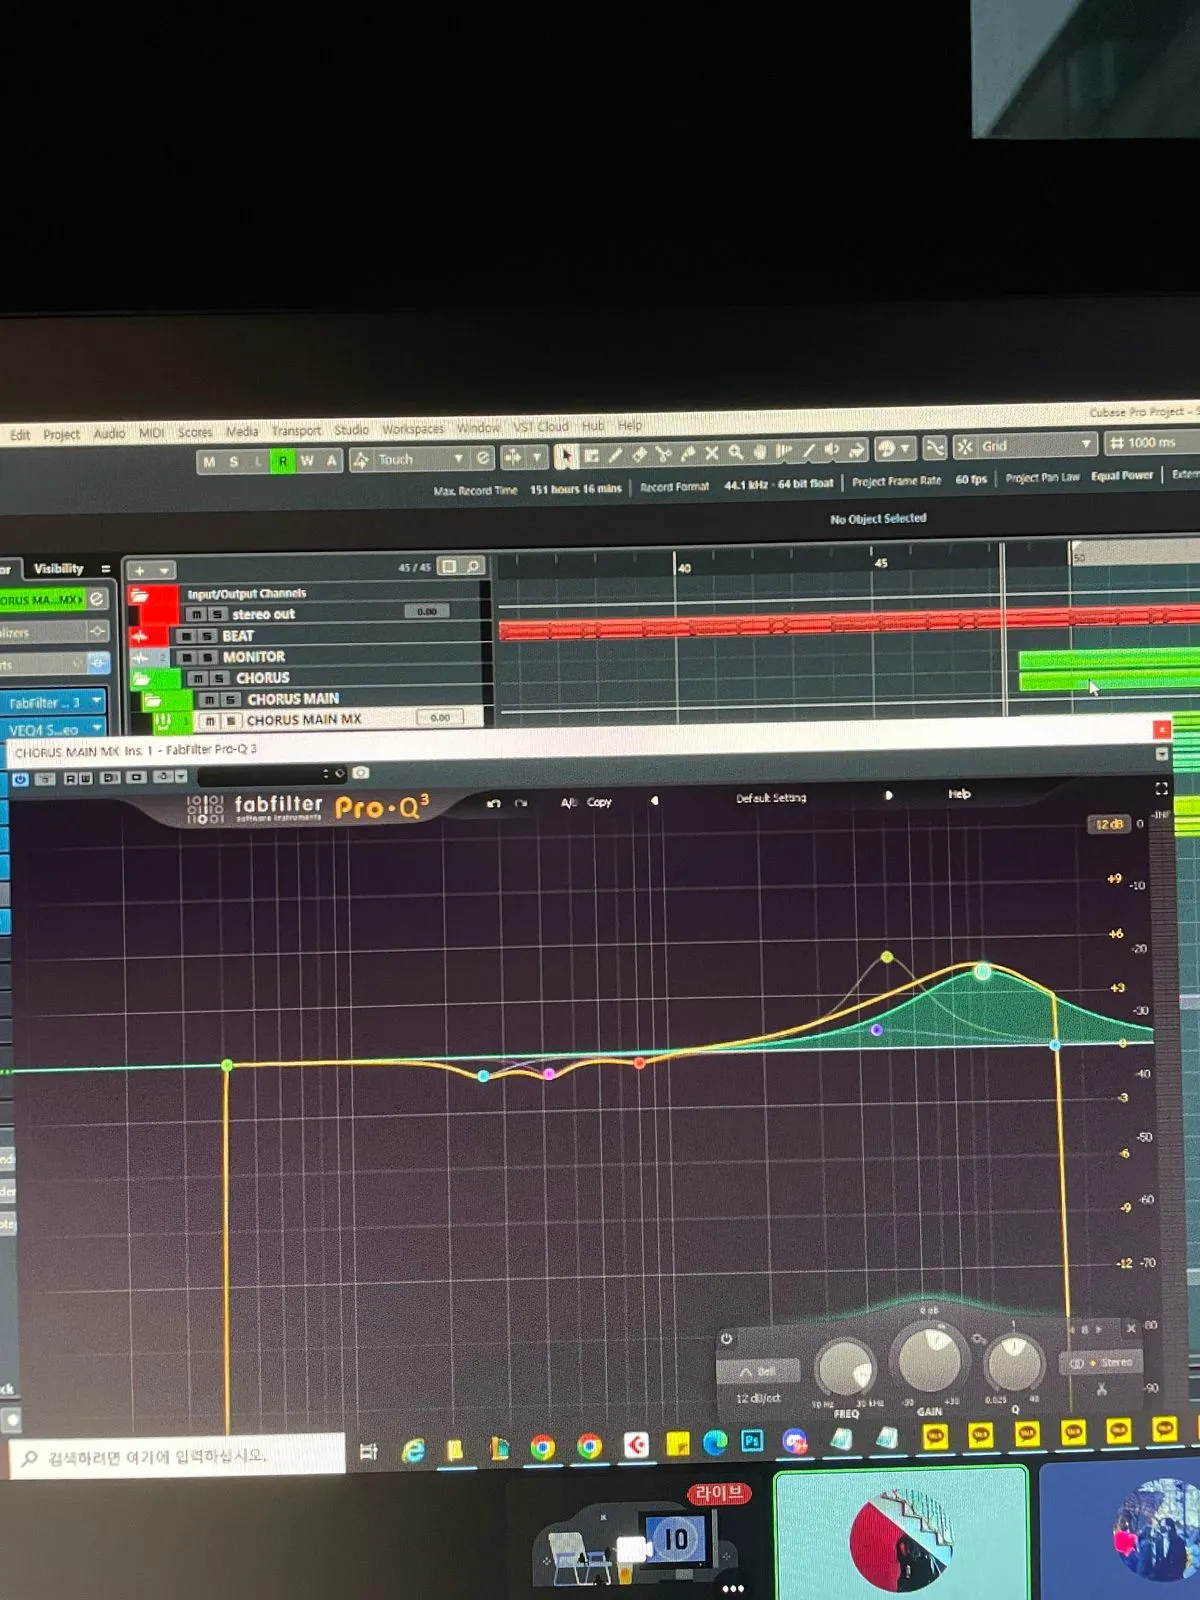Screen dimensions: 1200x1600
Task: Open plugin snapshot camera icon
Action: pyautogui.click(x=361, y=773)
